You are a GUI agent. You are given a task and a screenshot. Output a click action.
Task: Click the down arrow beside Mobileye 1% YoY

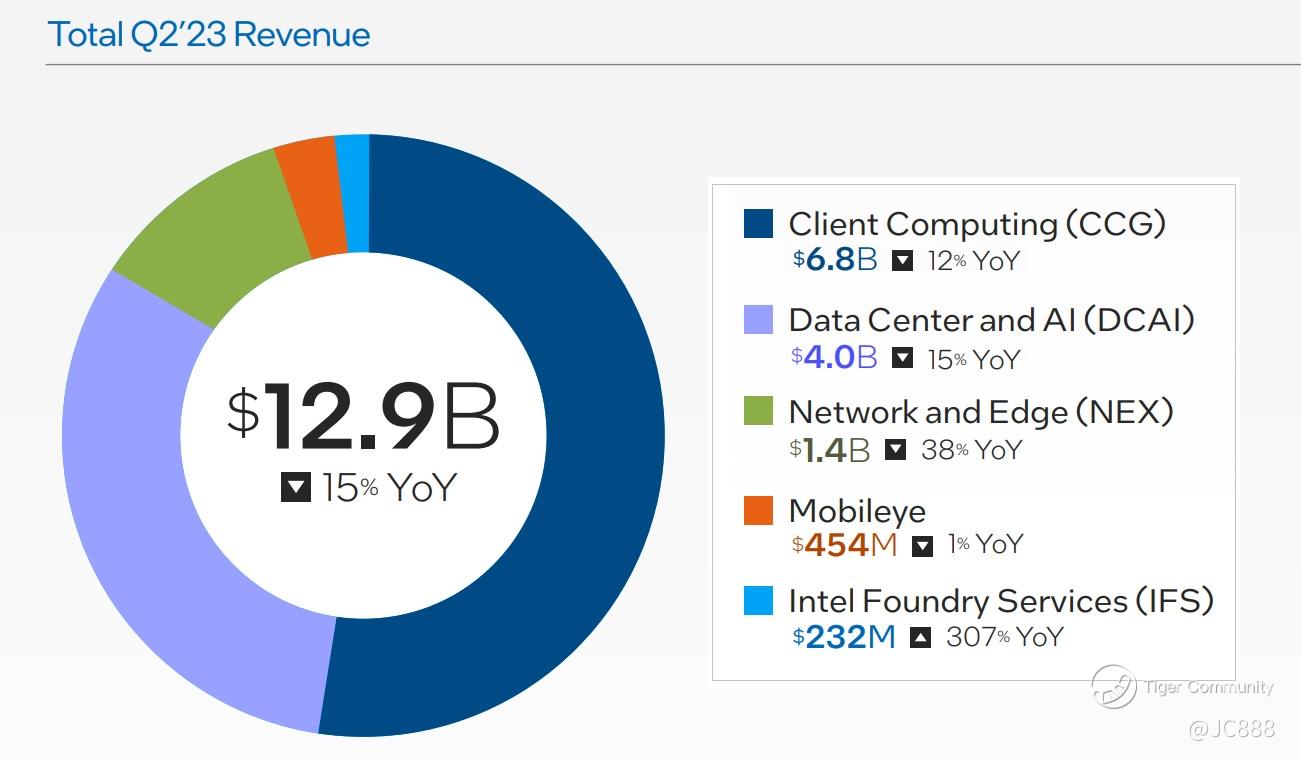[x=922, y=545]
